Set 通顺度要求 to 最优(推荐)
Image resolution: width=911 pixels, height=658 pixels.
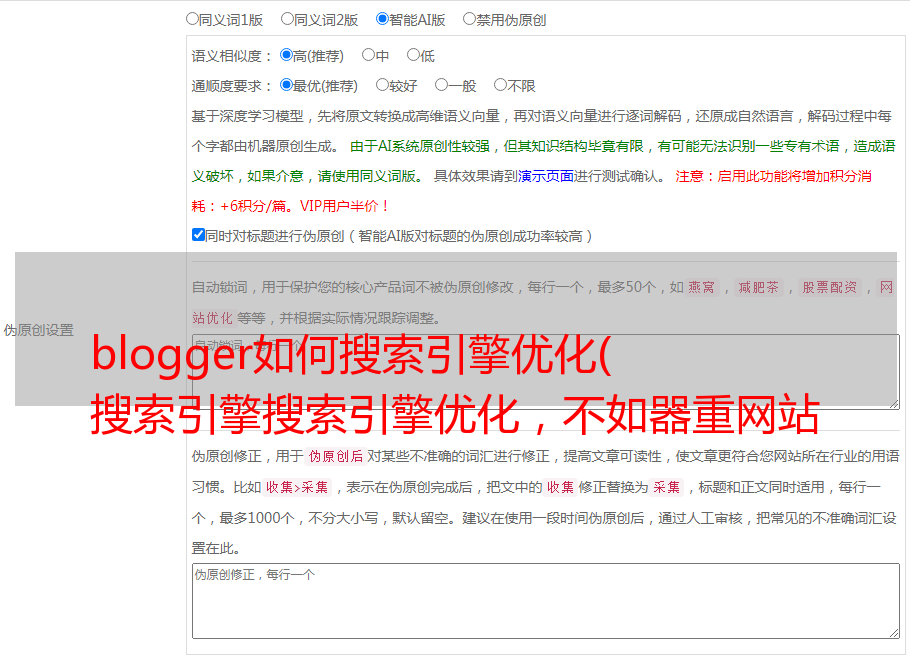pos(286,85)
